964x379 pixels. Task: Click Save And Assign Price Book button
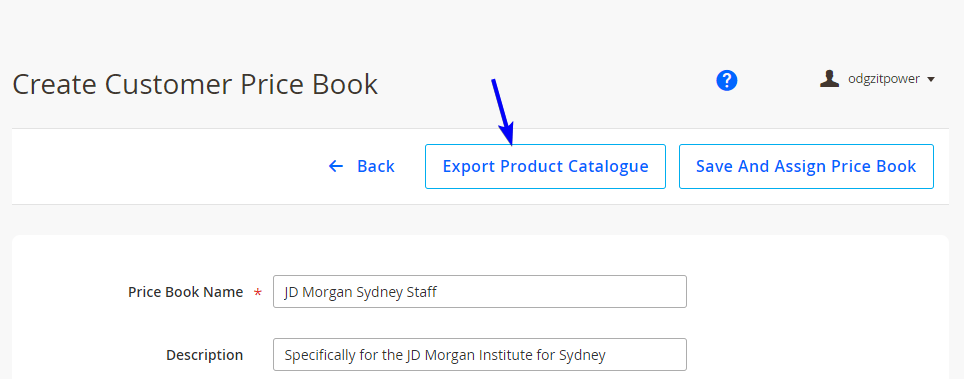click(806, 166)
